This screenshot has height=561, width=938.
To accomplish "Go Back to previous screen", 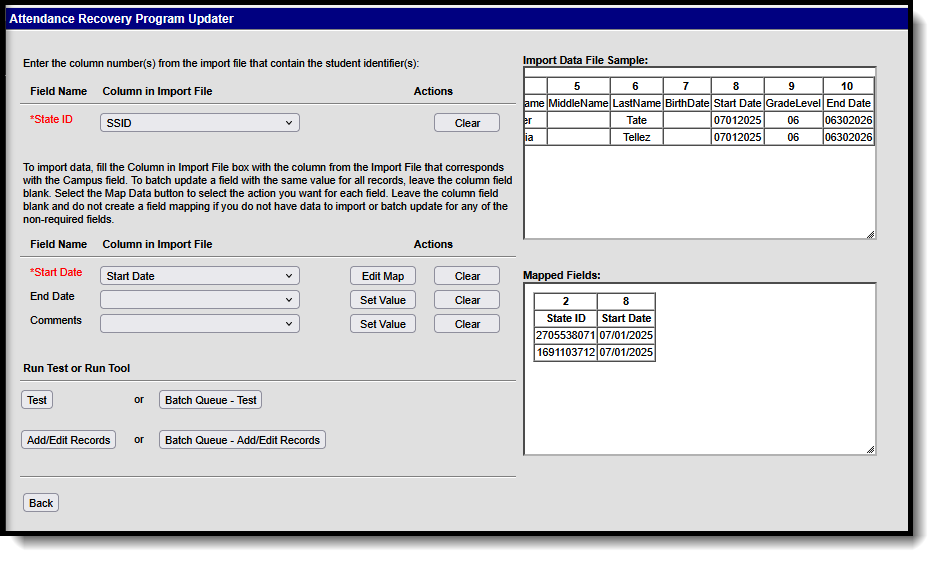I will click(41, 502).
